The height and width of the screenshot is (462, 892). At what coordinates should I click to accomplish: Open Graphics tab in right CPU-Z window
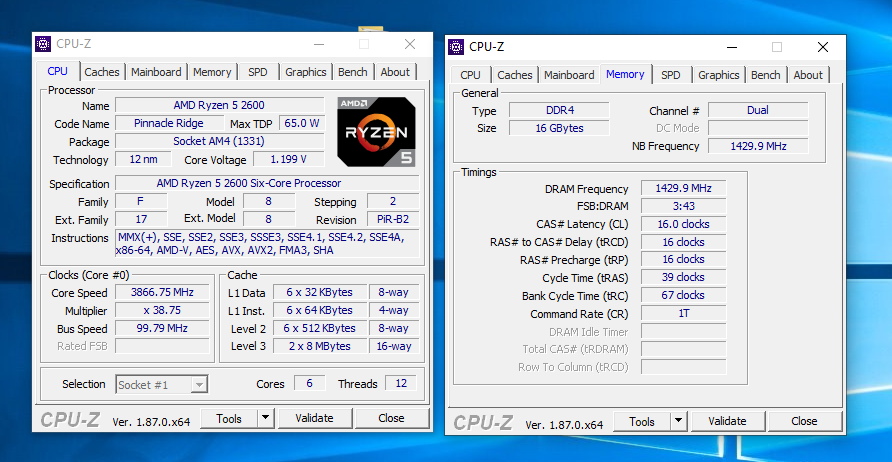pos(718,75)
